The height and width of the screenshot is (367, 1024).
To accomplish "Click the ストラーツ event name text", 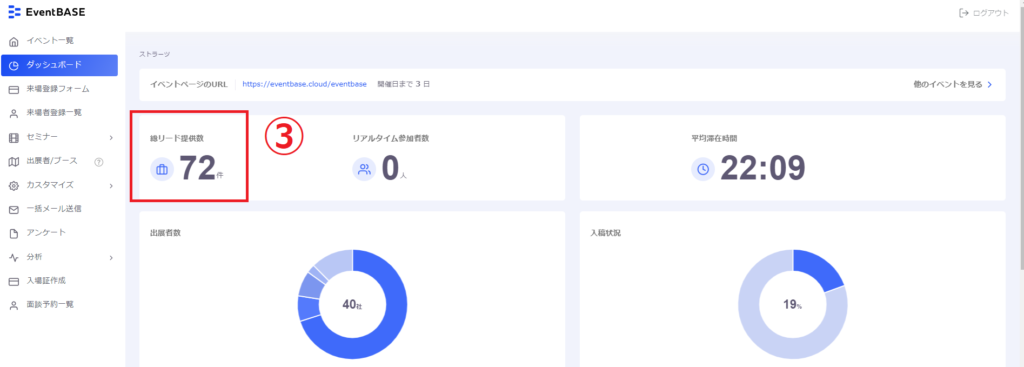I will [x=155, y=55].
